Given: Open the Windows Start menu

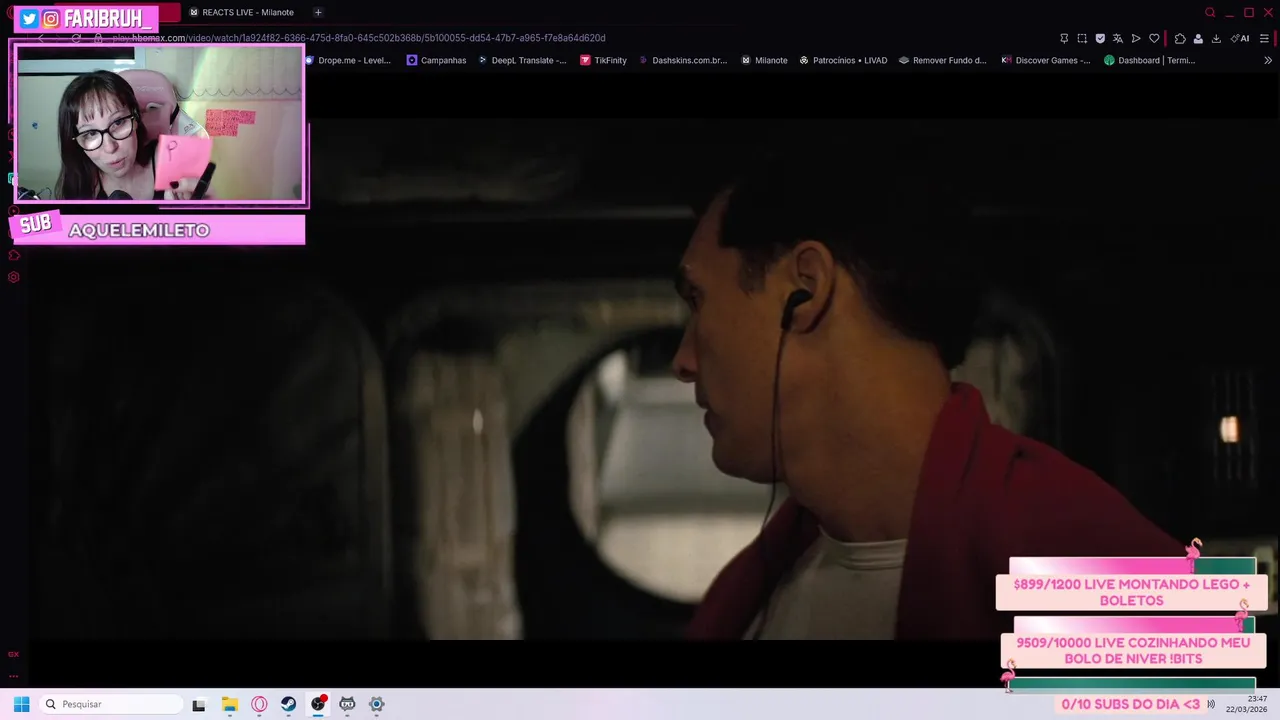Looking at the screenshot, I should pyautogui.click(x=21, y=704).
